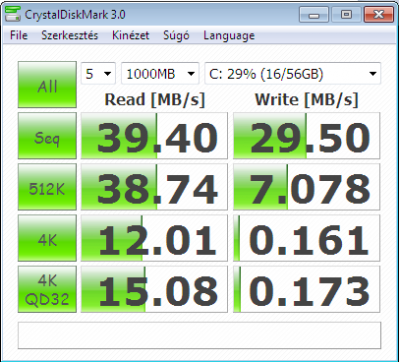The width and height of the screenshot is (400, 362).
Task: Open the Language menu
Action: click(x=229, y=36)
